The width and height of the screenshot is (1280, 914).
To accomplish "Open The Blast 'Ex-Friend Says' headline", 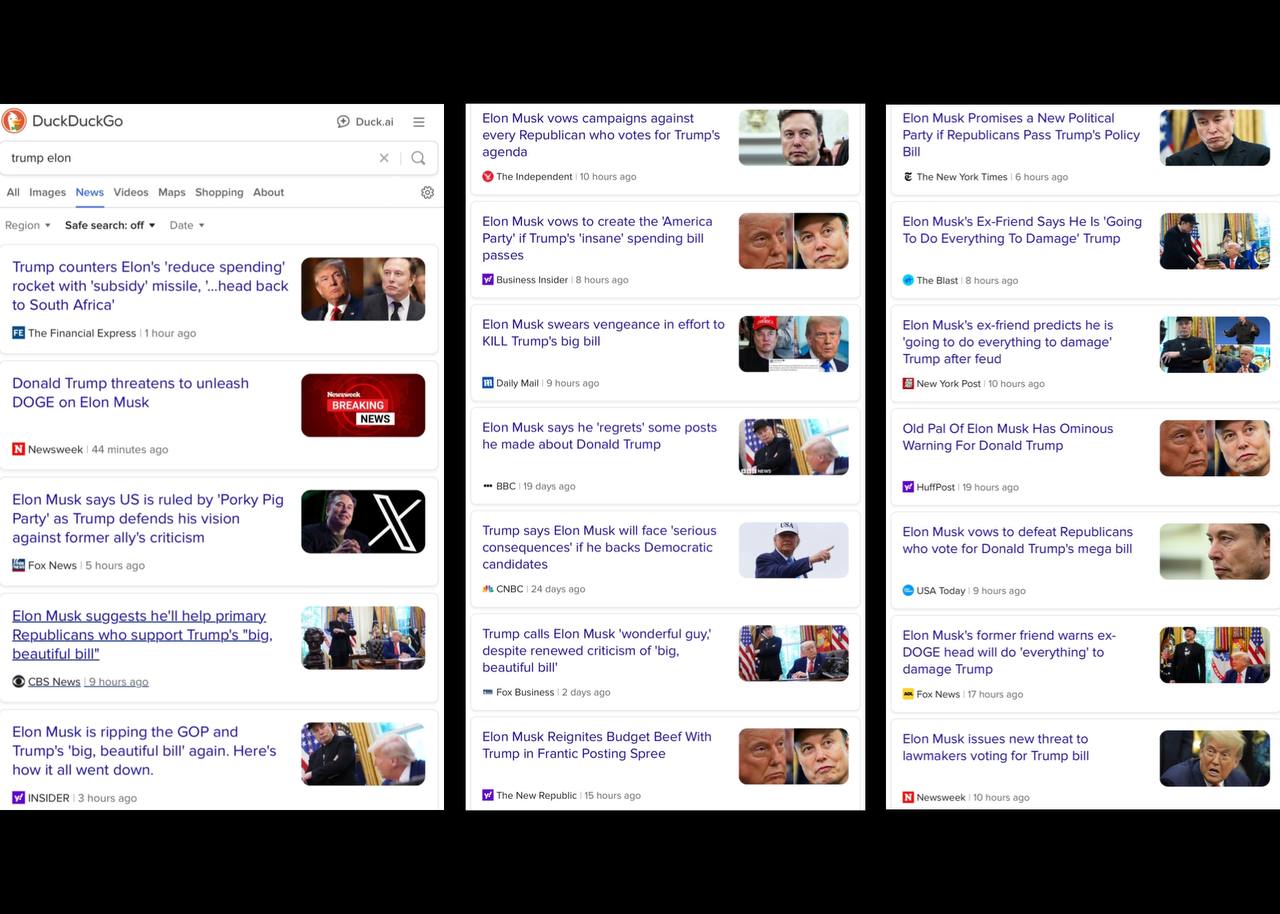I will tap(1022, 230).
